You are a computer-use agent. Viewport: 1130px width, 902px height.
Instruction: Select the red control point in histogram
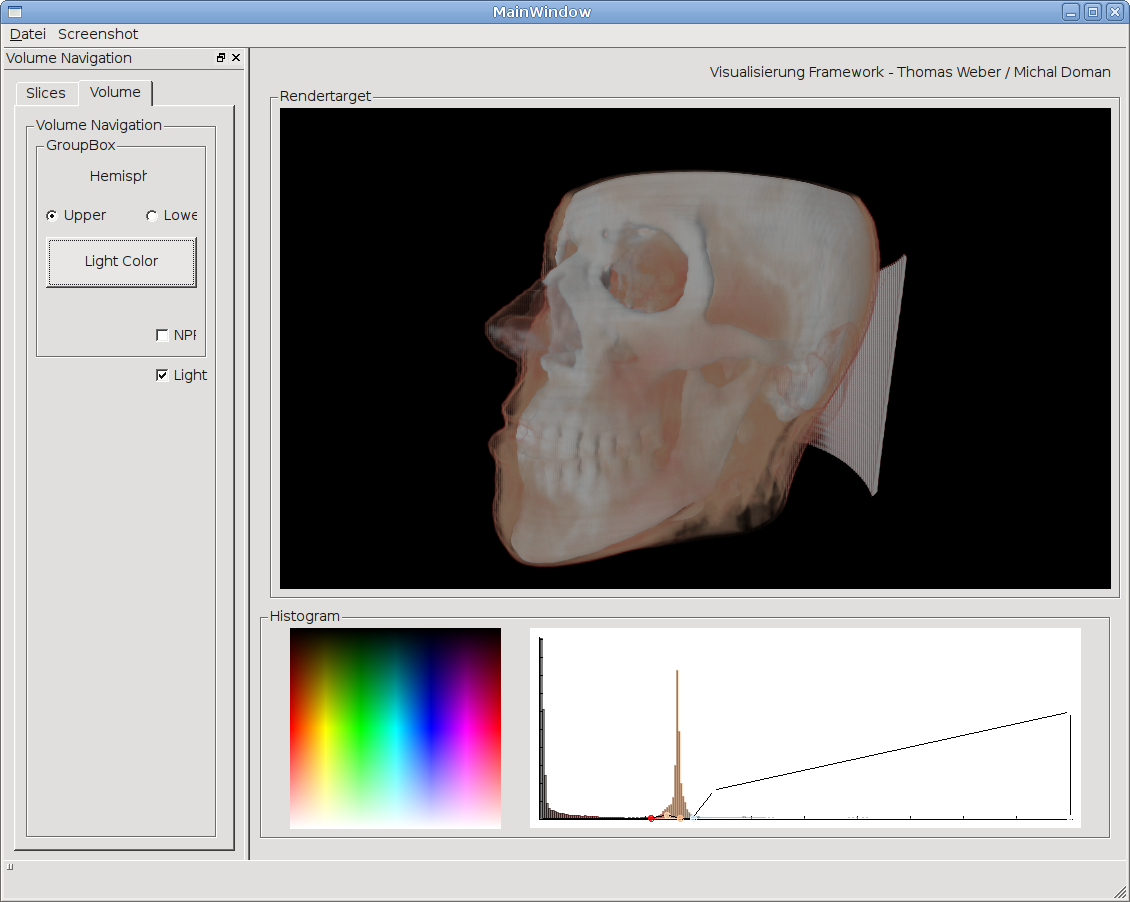coord(651,818)
